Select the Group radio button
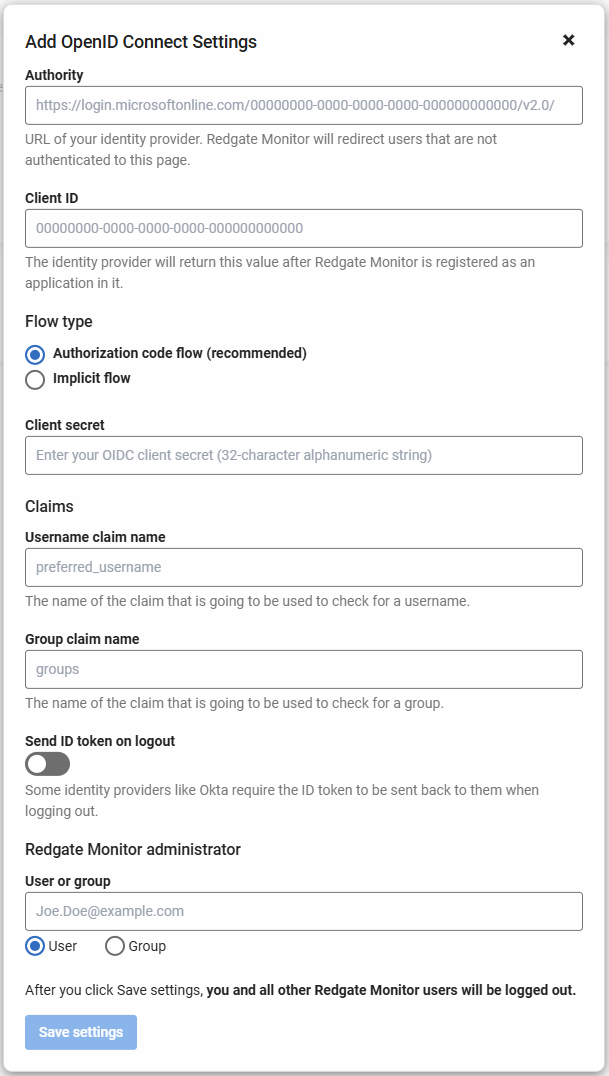The width and height of the screenshot is (609, 1076). [115, 946]
